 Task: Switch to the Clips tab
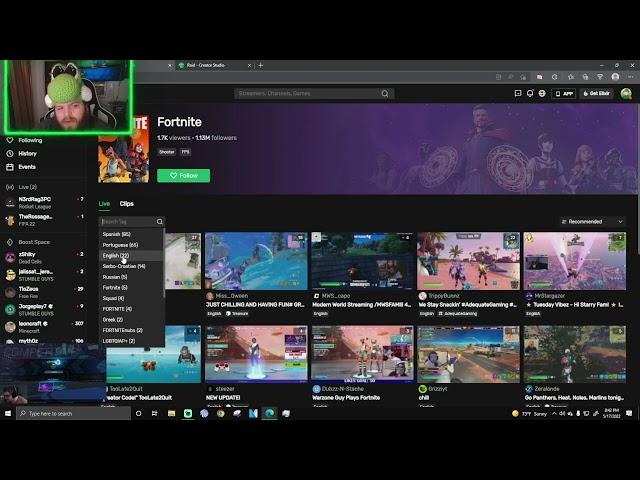pyautogui.click(x=127, y=204)
